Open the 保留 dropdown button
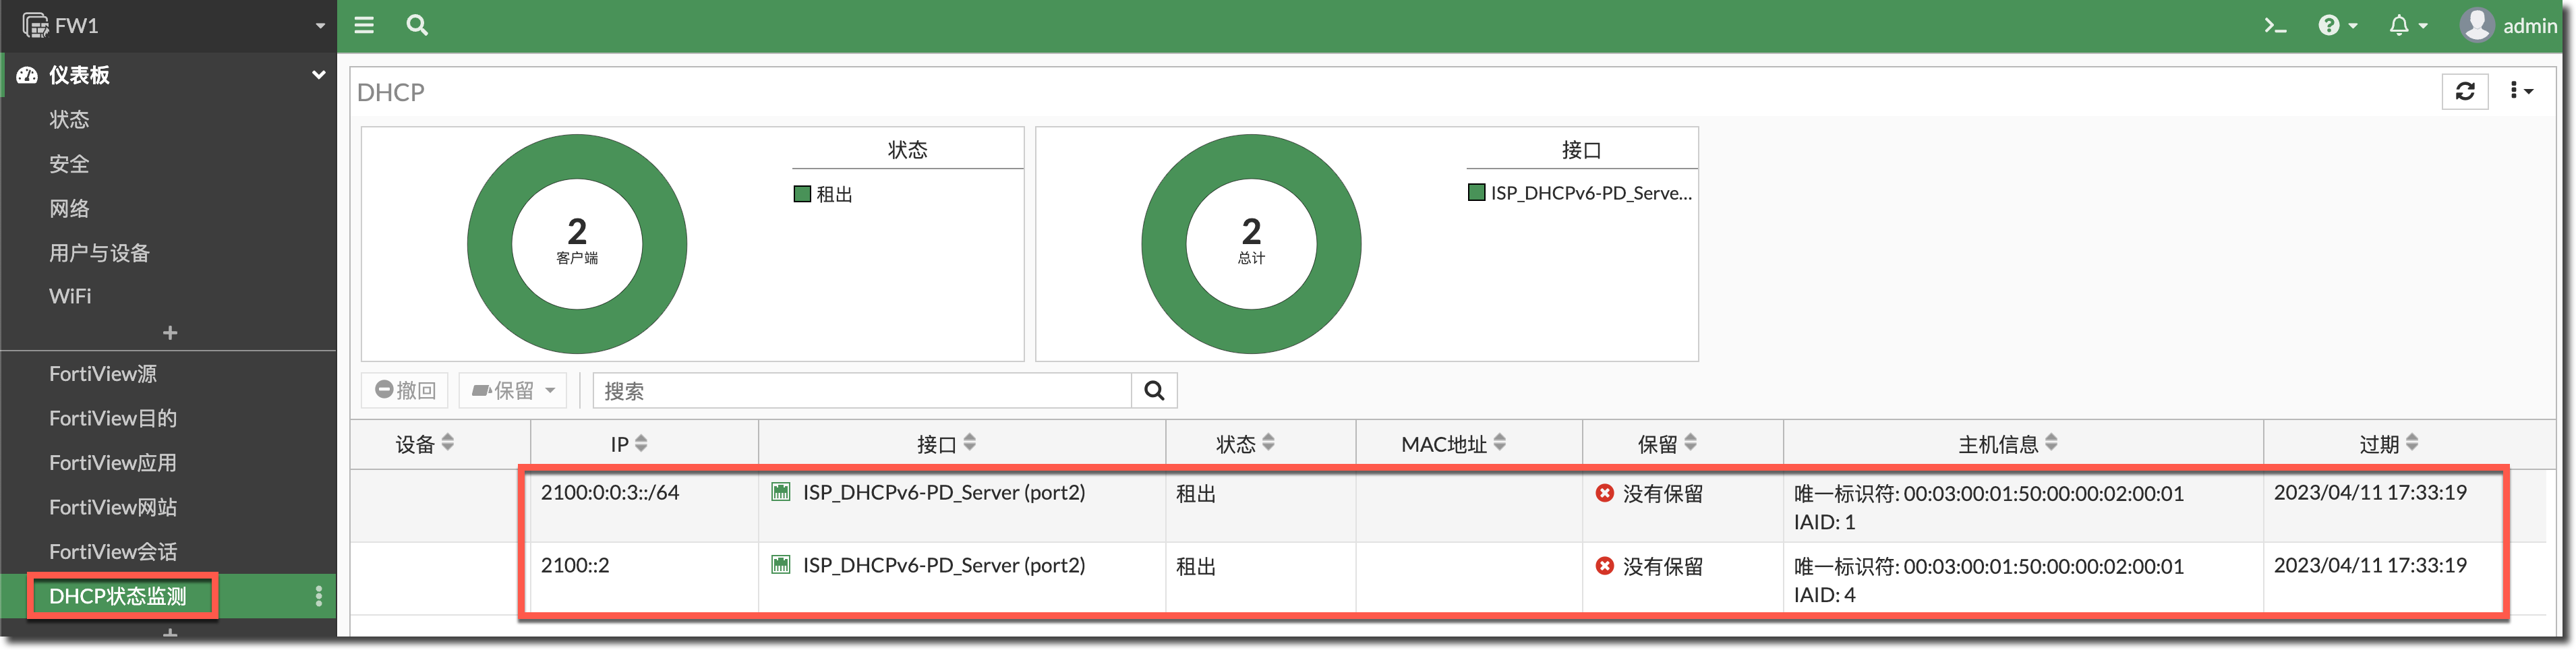The image size is (2576, 650). 513,391
